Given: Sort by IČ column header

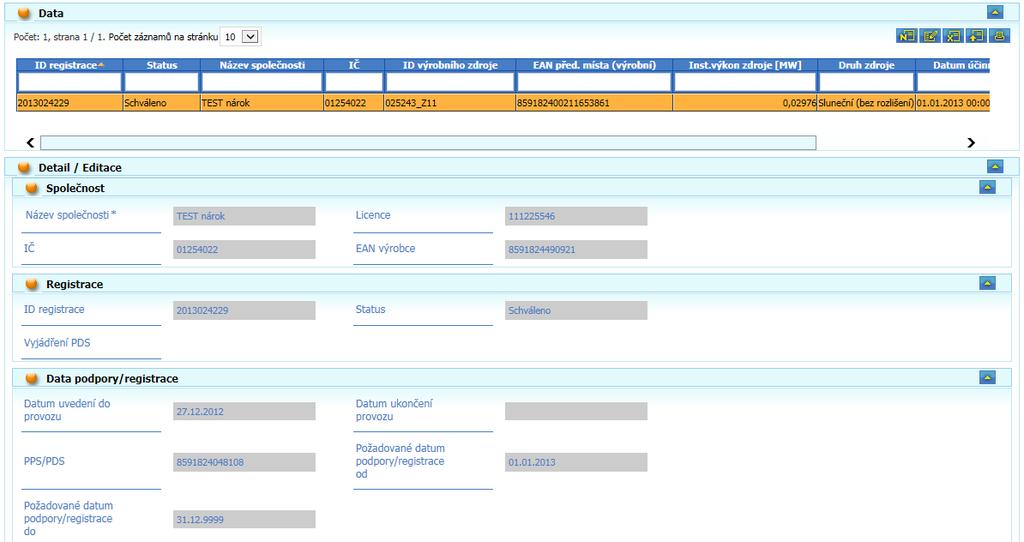Looking at the screenshot, I should [354, 65].
